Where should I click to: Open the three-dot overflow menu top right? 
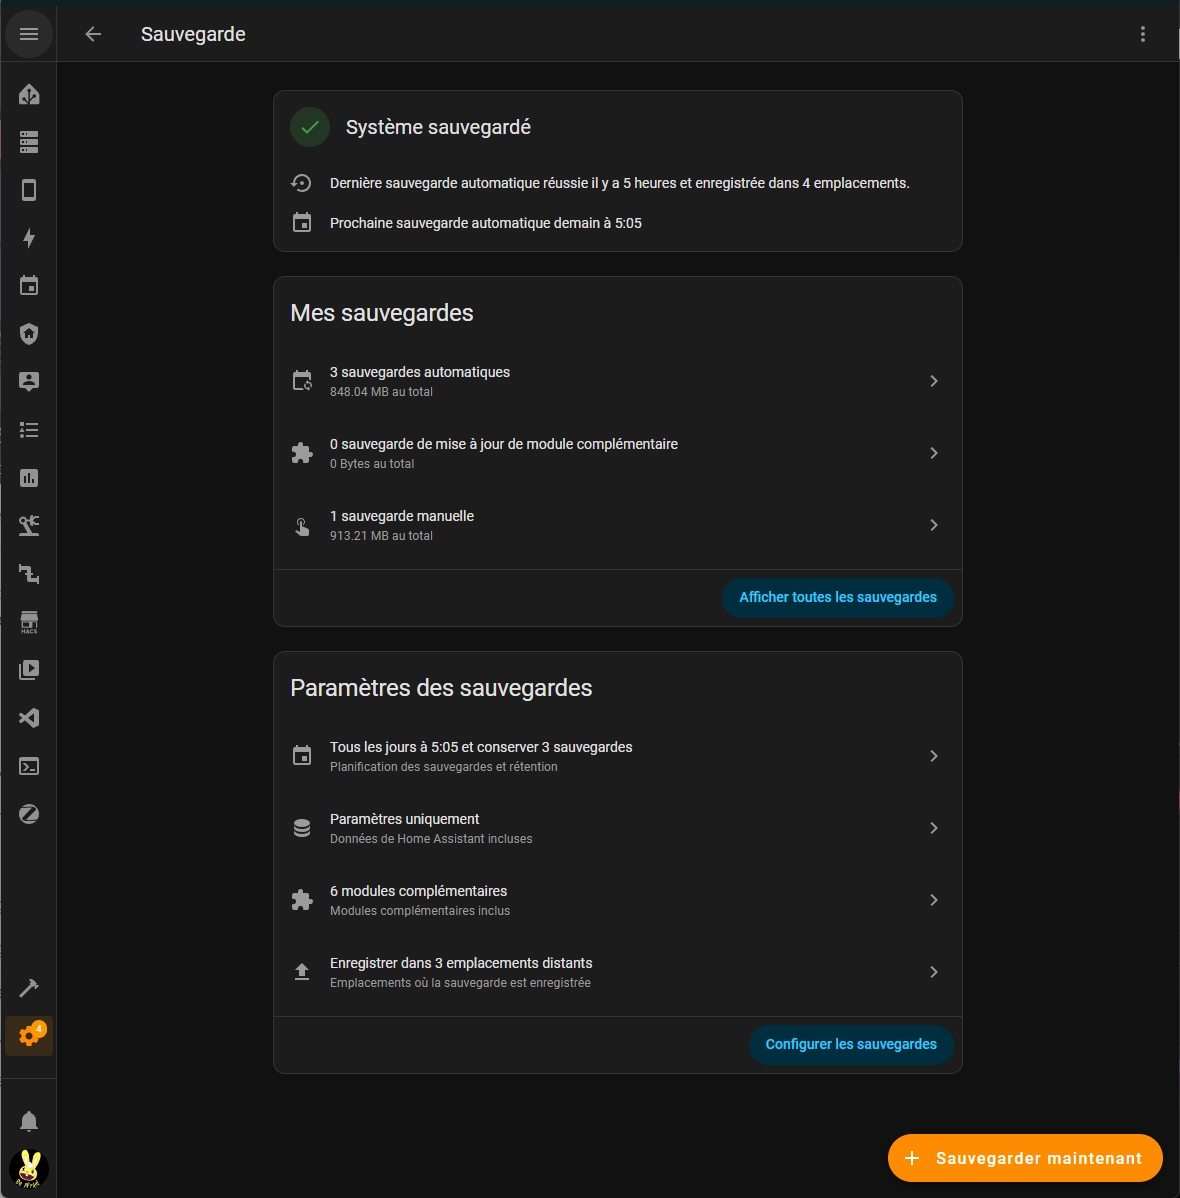tap(1143, 33)
